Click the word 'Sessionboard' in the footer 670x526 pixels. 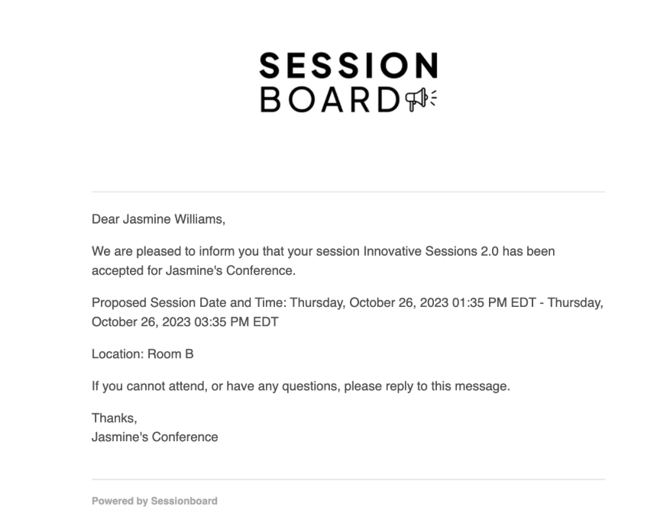click(x=184, y=501)
